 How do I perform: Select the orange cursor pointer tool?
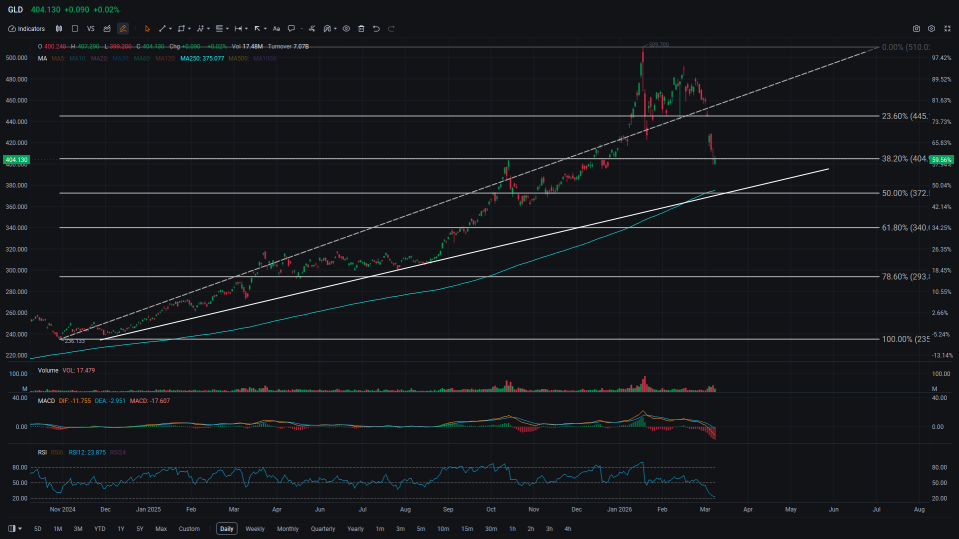(x=147, y=29)
